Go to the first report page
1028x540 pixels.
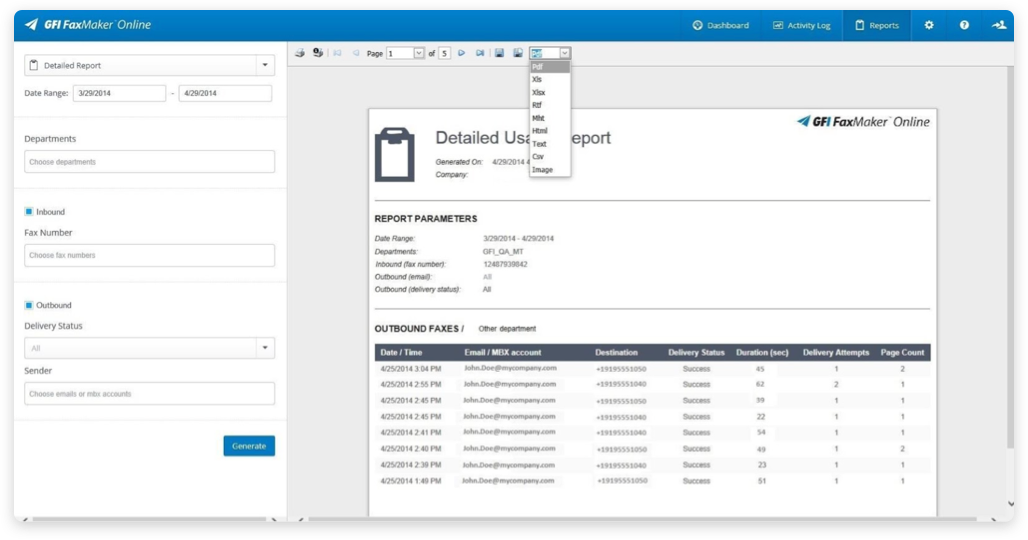[x=337, y=53]
